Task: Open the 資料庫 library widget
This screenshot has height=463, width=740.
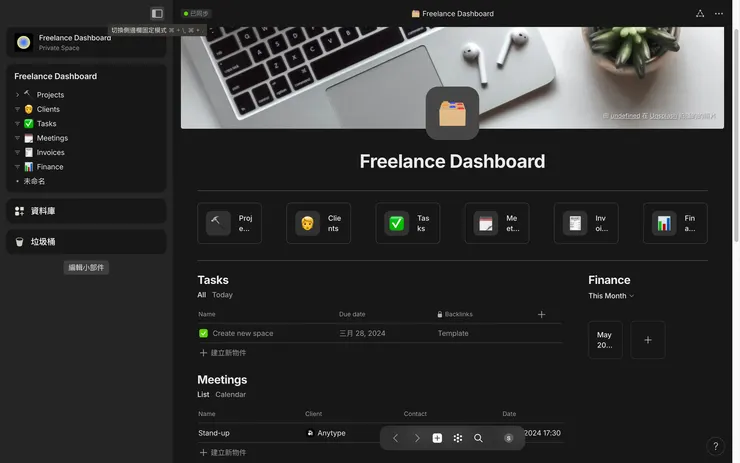Action: coord(86,211)
